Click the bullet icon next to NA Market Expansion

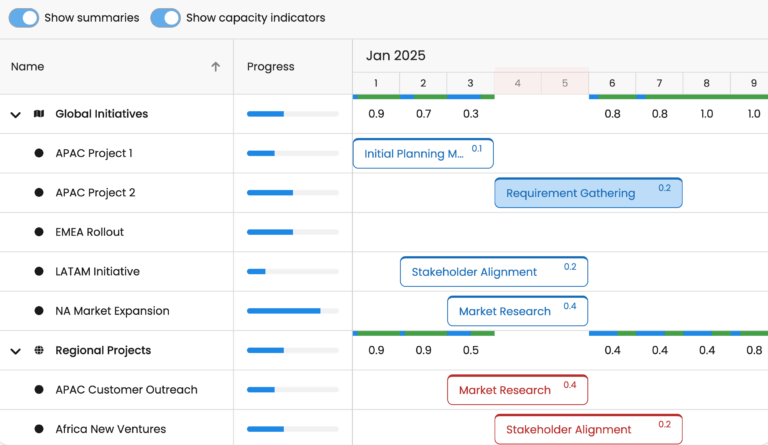(x=39, y=311)
